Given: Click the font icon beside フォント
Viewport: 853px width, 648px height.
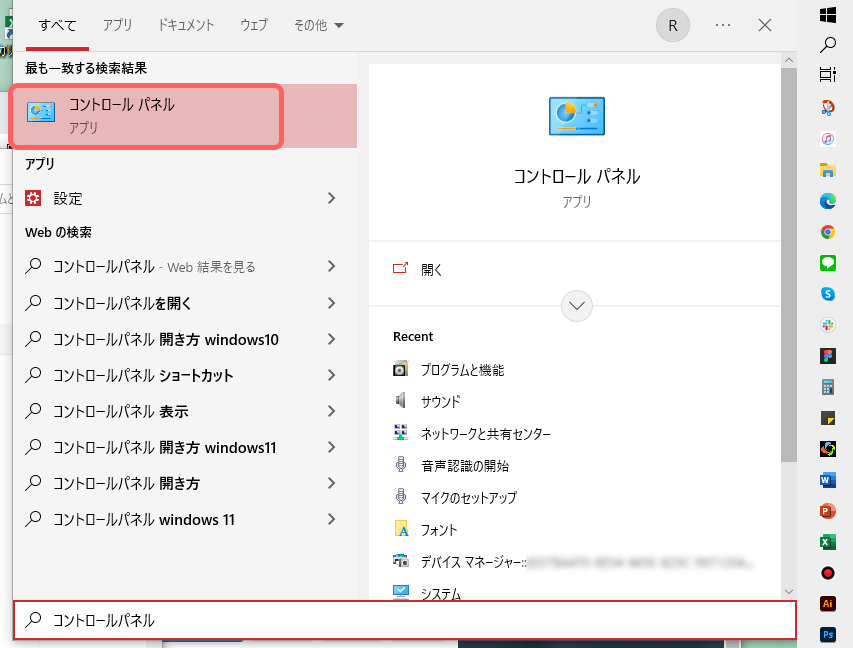Looking at the screenshot, I should coord(400,529).
